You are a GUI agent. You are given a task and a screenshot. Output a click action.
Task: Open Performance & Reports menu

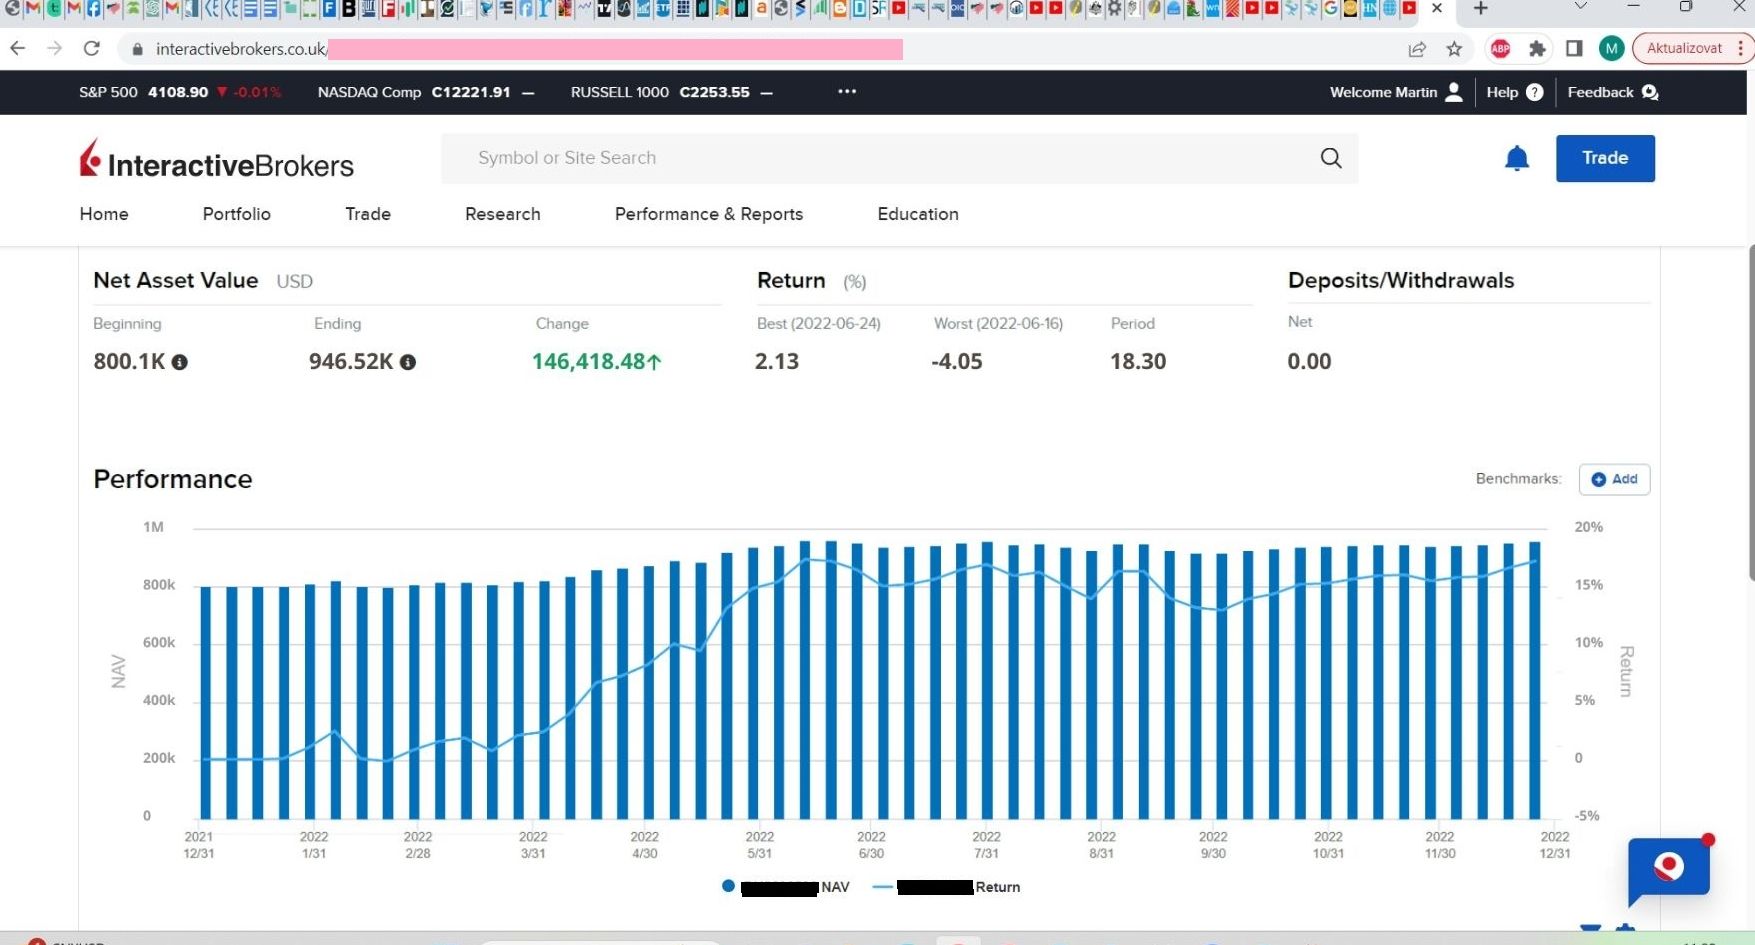pyautogui.click(x=709, y=214)
